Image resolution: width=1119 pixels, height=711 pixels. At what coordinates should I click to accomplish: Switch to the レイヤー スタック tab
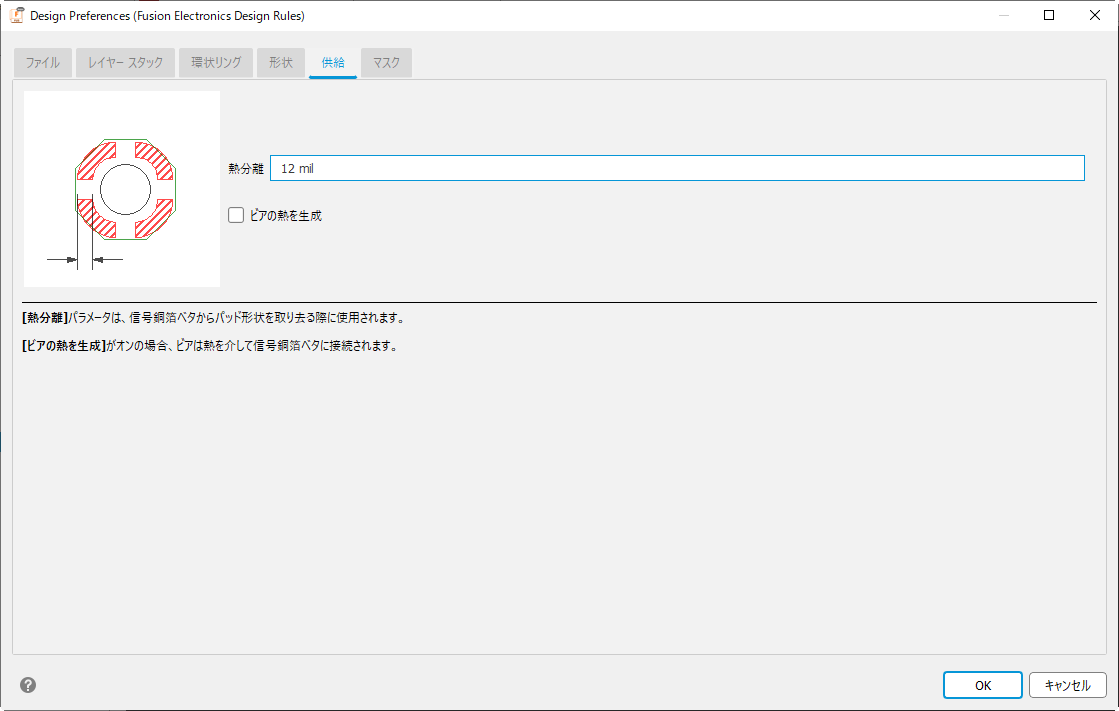point(126,63)
